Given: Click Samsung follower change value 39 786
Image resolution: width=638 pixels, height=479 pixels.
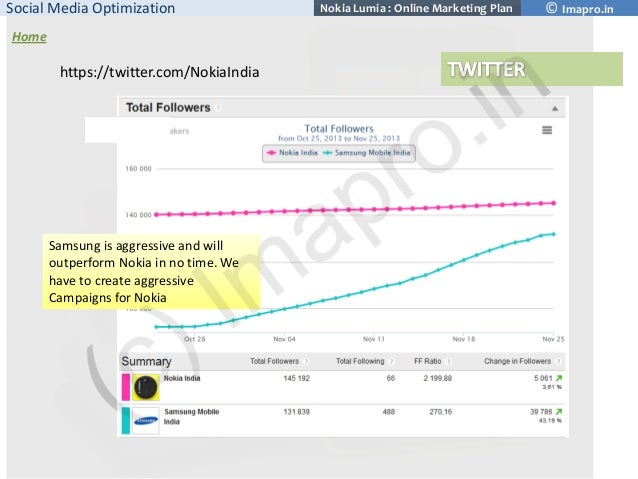Looking at the screenshot, I should [x=541, y=412].
